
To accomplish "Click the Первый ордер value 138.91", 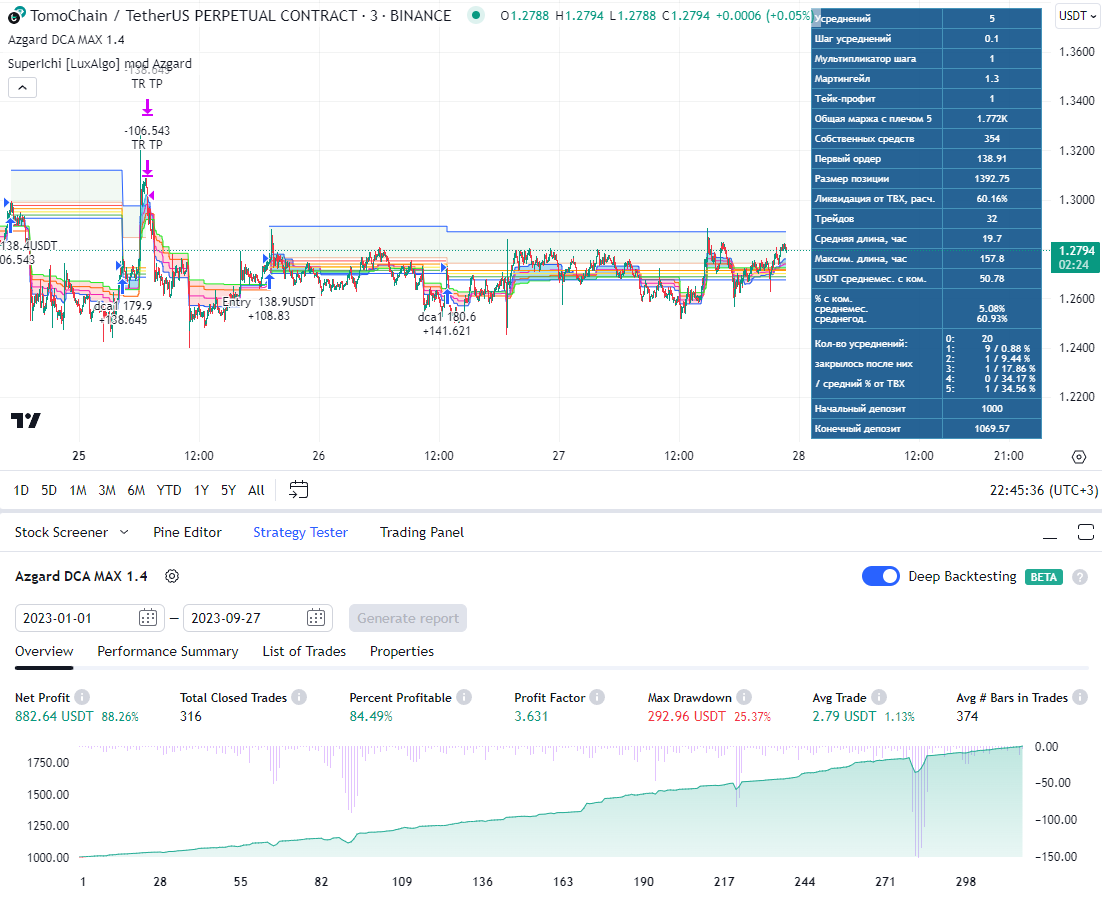I will pyautogui.click(x=992, y=159).
